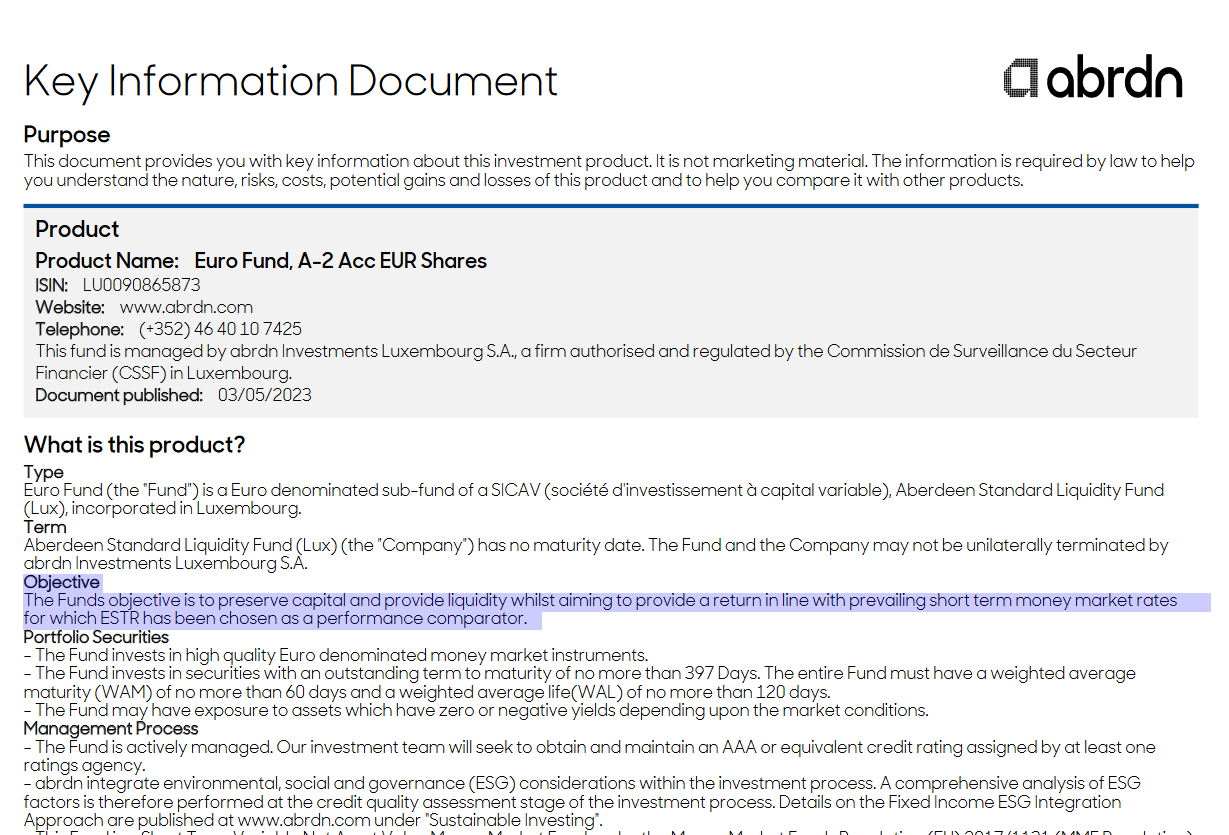Click the line "abrdn Investments Luxembourg S.A." under Term
The image size is (1229, 835).
(166, 563)
